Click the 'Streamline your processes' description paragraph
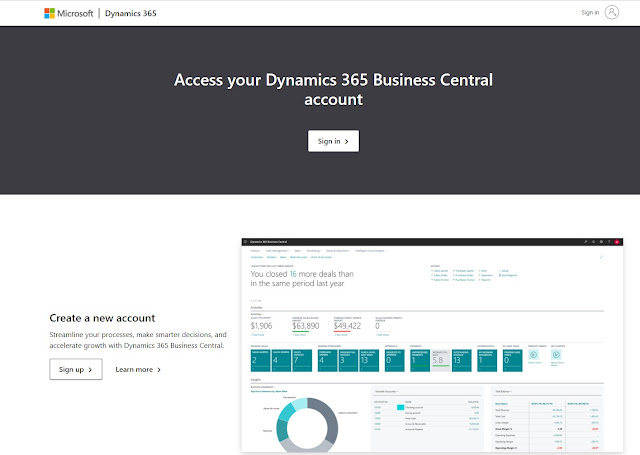The width and height of the screenshot is (640, 455). click(138, 340)
